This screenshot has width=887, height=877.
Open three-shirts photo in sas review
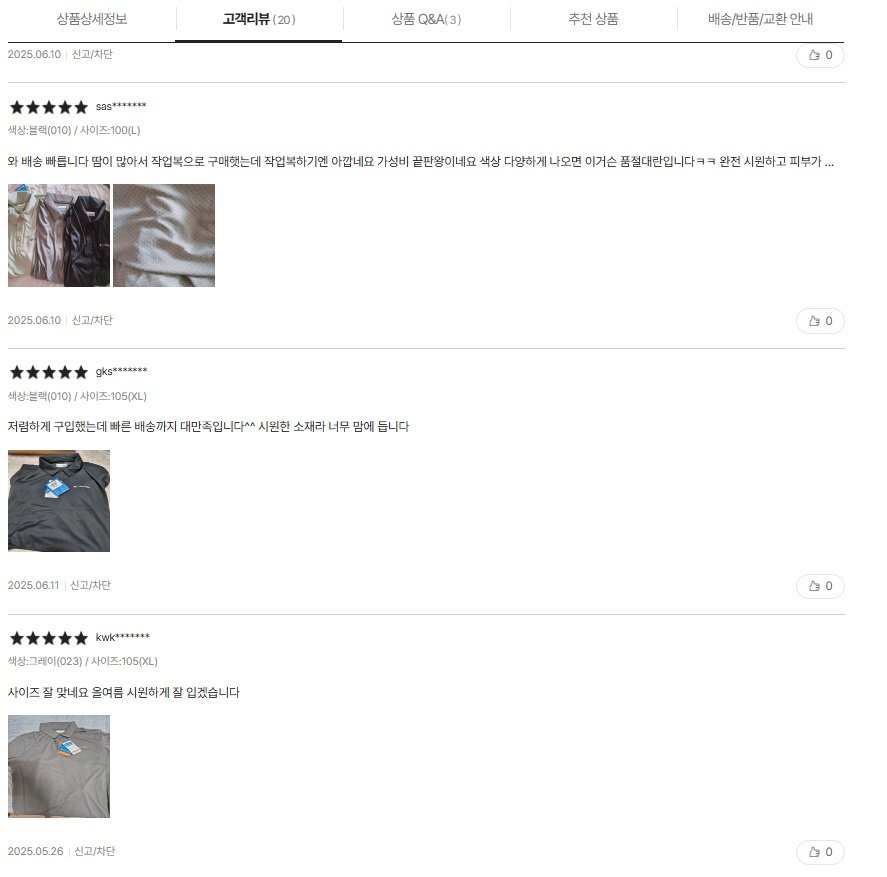coord(59,235)
